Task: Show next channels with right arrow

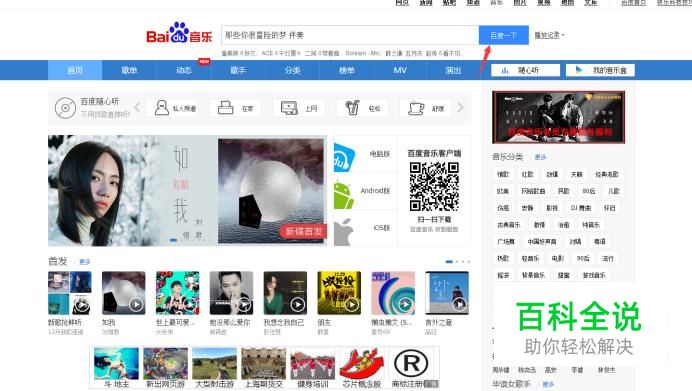Action: (x=460, y=107)
